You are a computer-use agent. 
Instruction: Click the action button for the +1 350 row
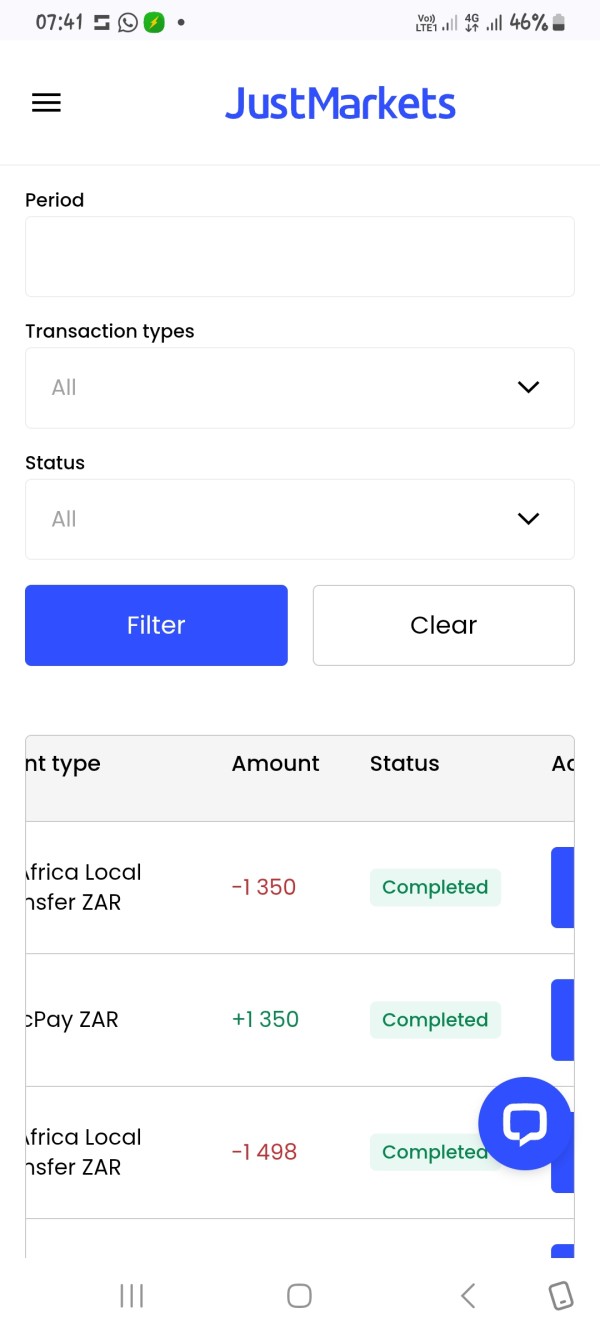[563, 1020]
